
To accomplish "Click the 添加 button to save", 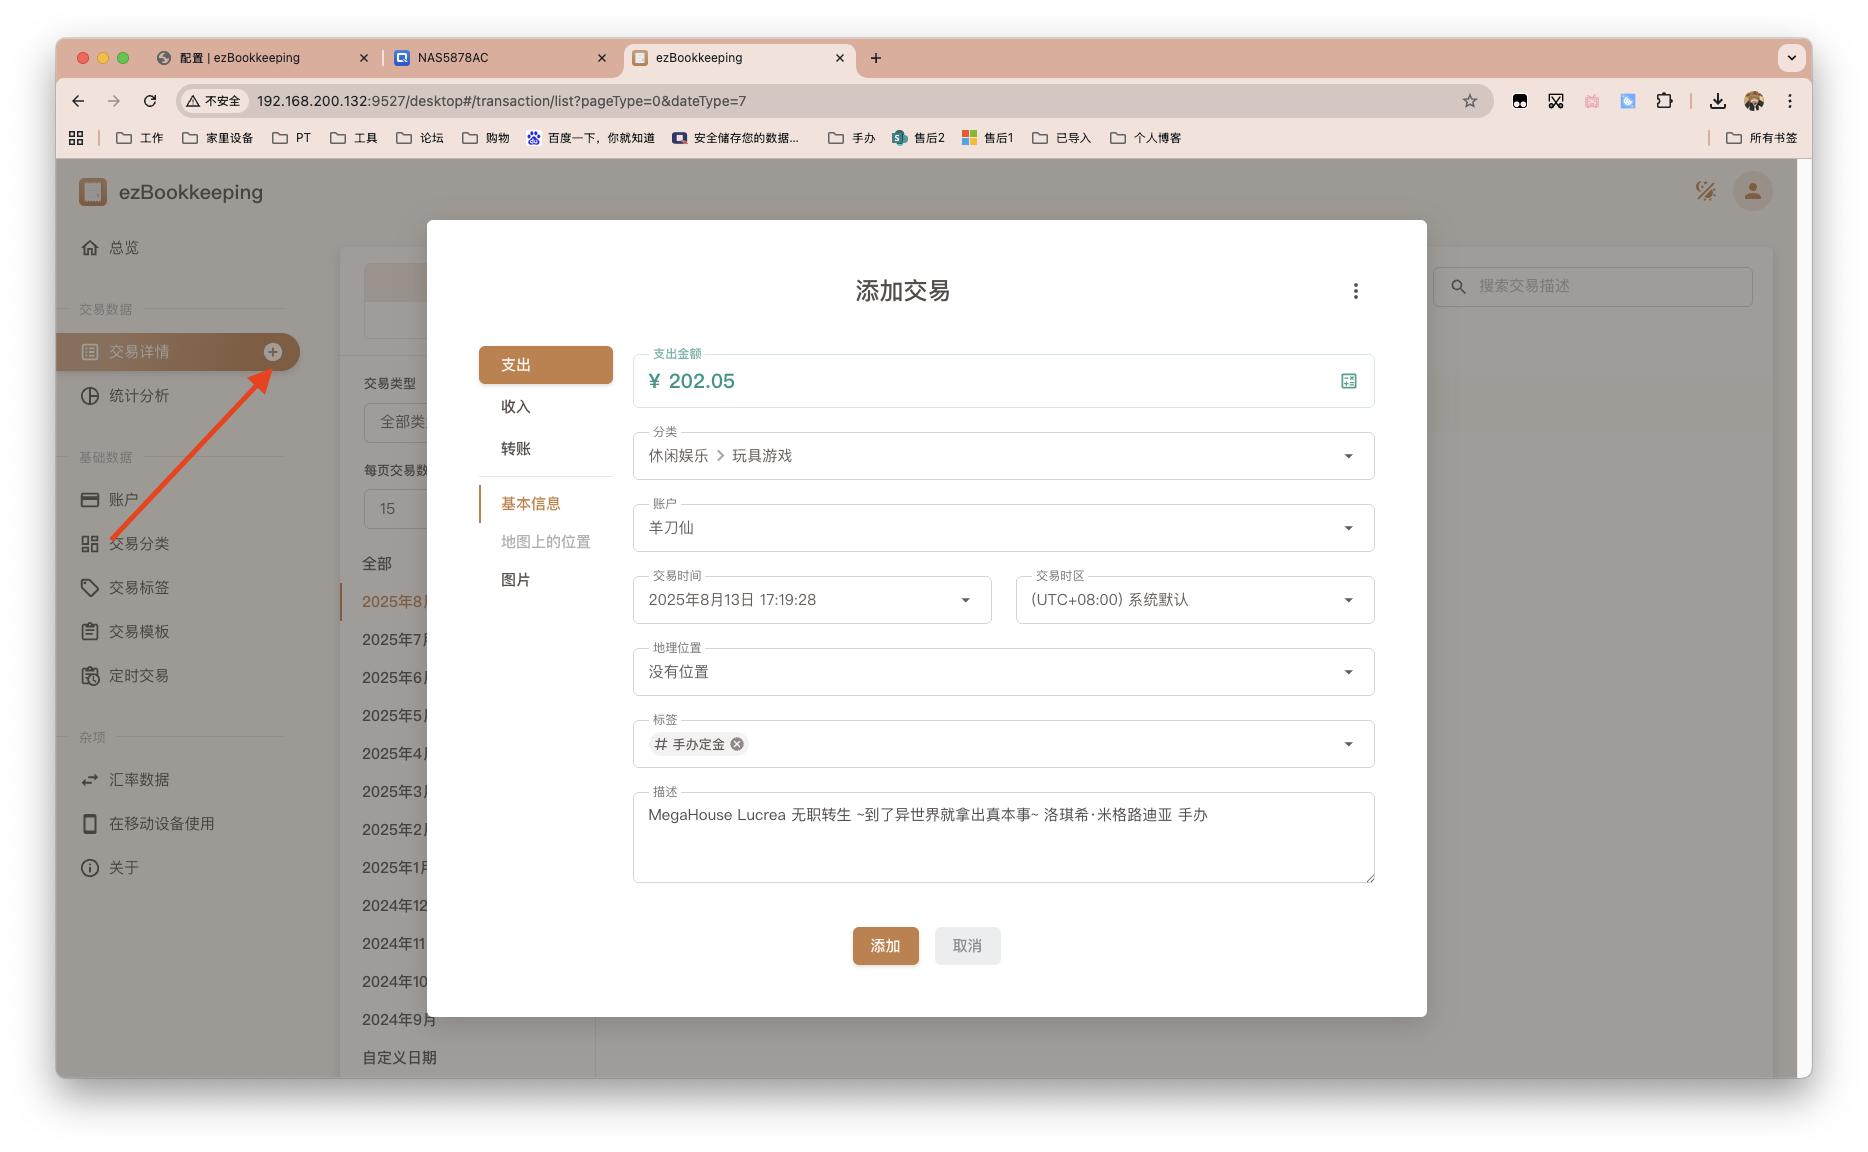I will pos(885,946).
